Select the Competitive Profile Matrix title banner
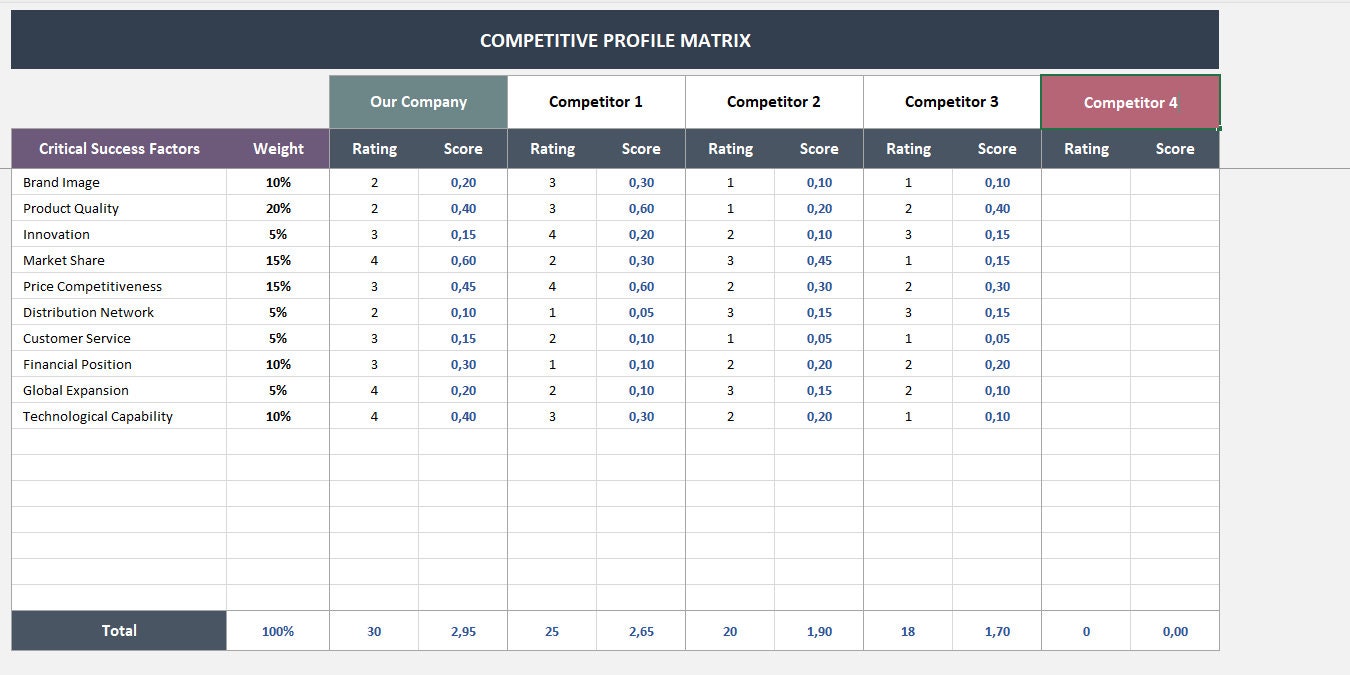Image resolution: width=1350 pixels, height=675 pixels. (614, 40)
